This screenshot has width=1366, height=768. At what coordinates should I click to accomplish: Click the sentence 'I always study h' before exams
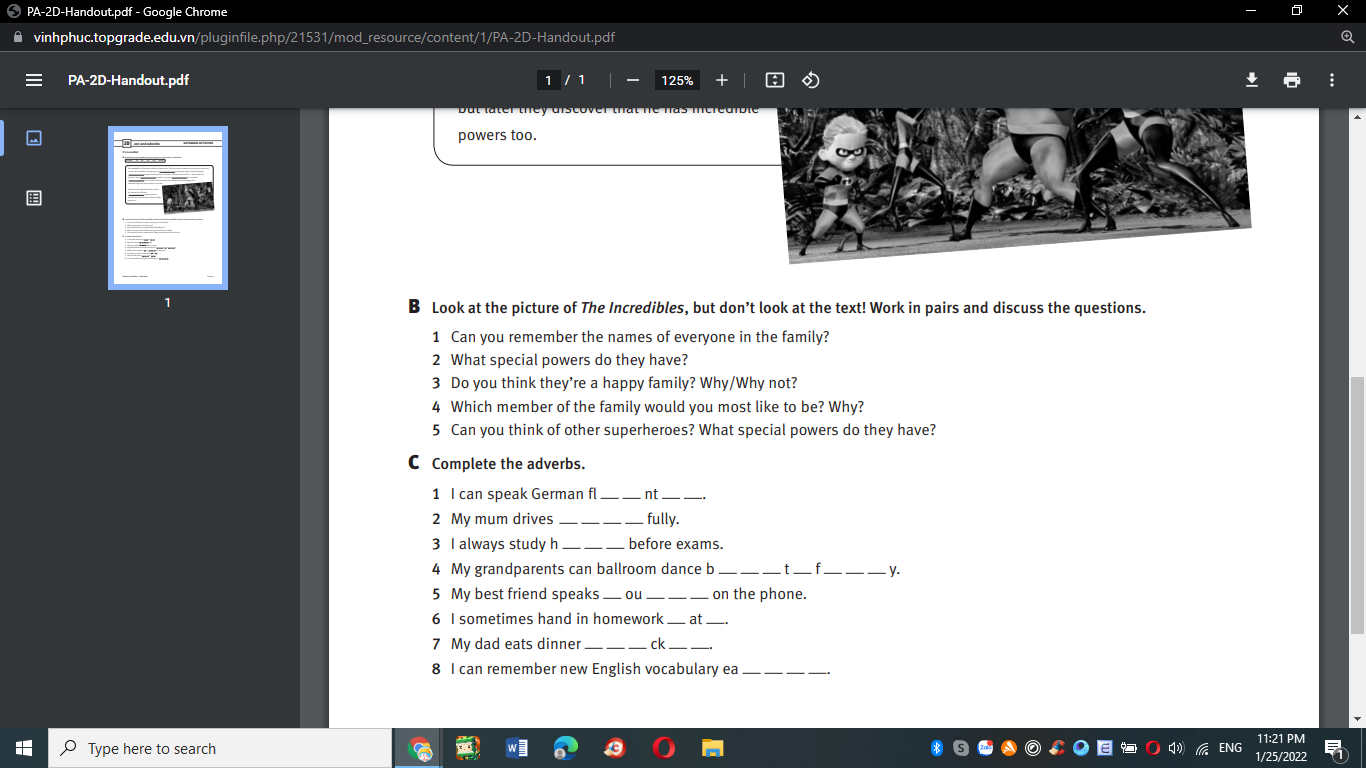point(587,544)
